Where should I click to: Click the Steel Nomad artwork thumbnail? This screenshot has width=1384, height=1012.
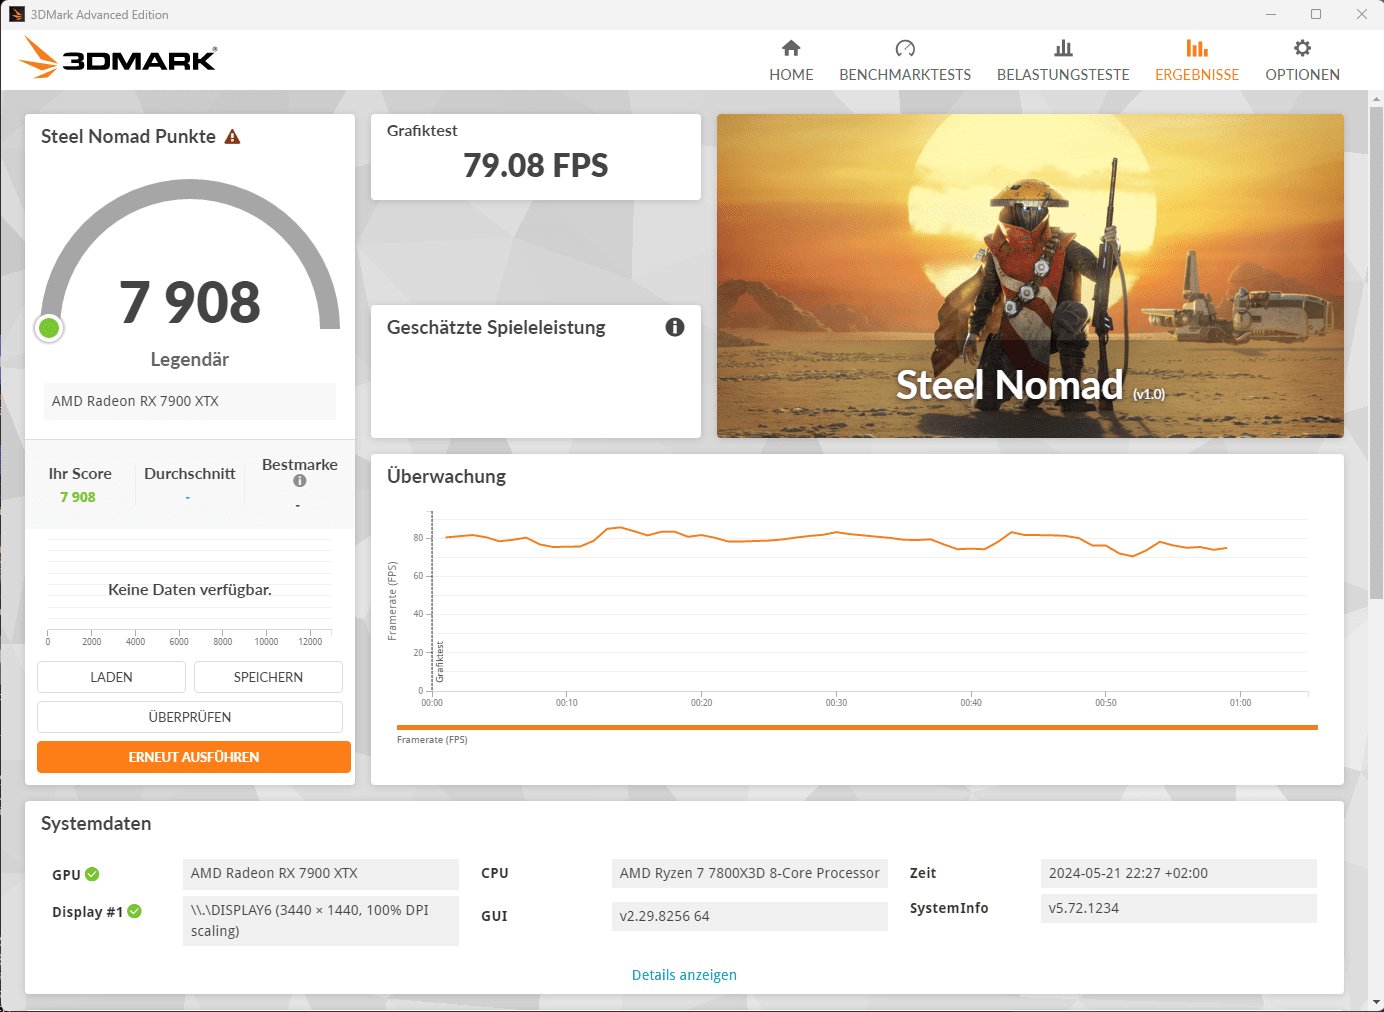[x=1030, y=276]
